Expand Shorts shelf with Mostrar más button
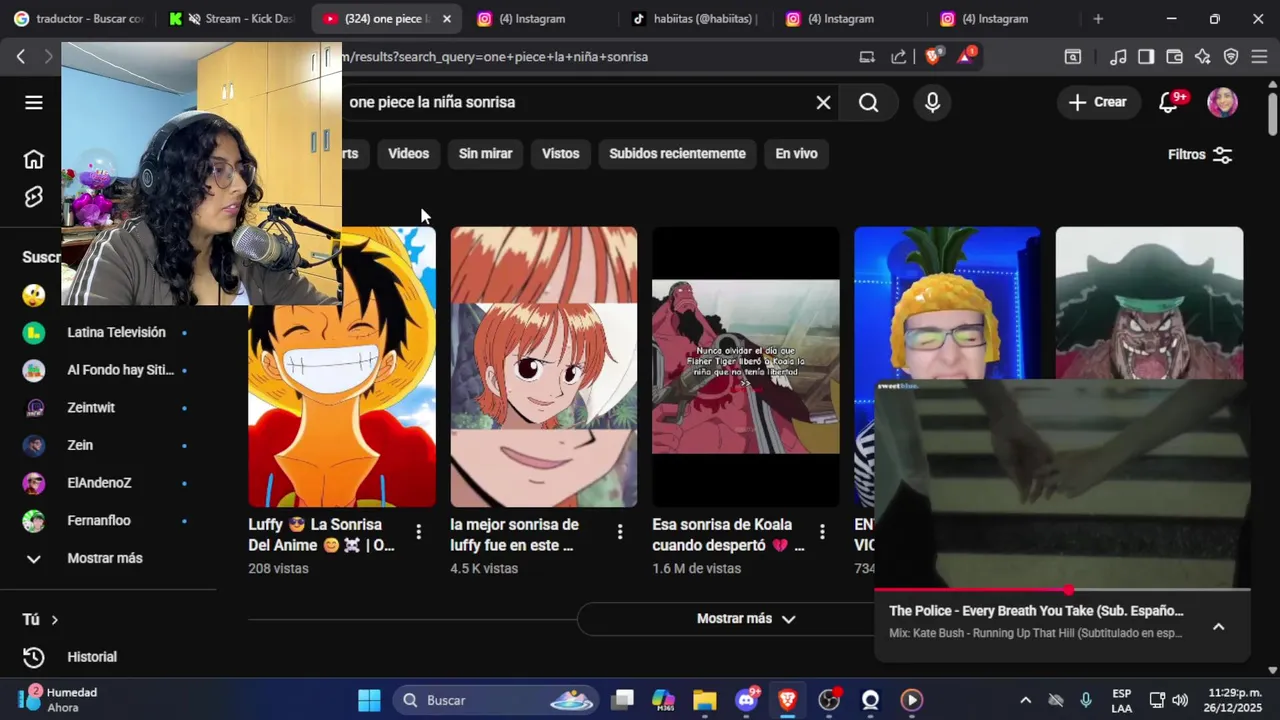 pyautogui.click(x=745, y=619)
